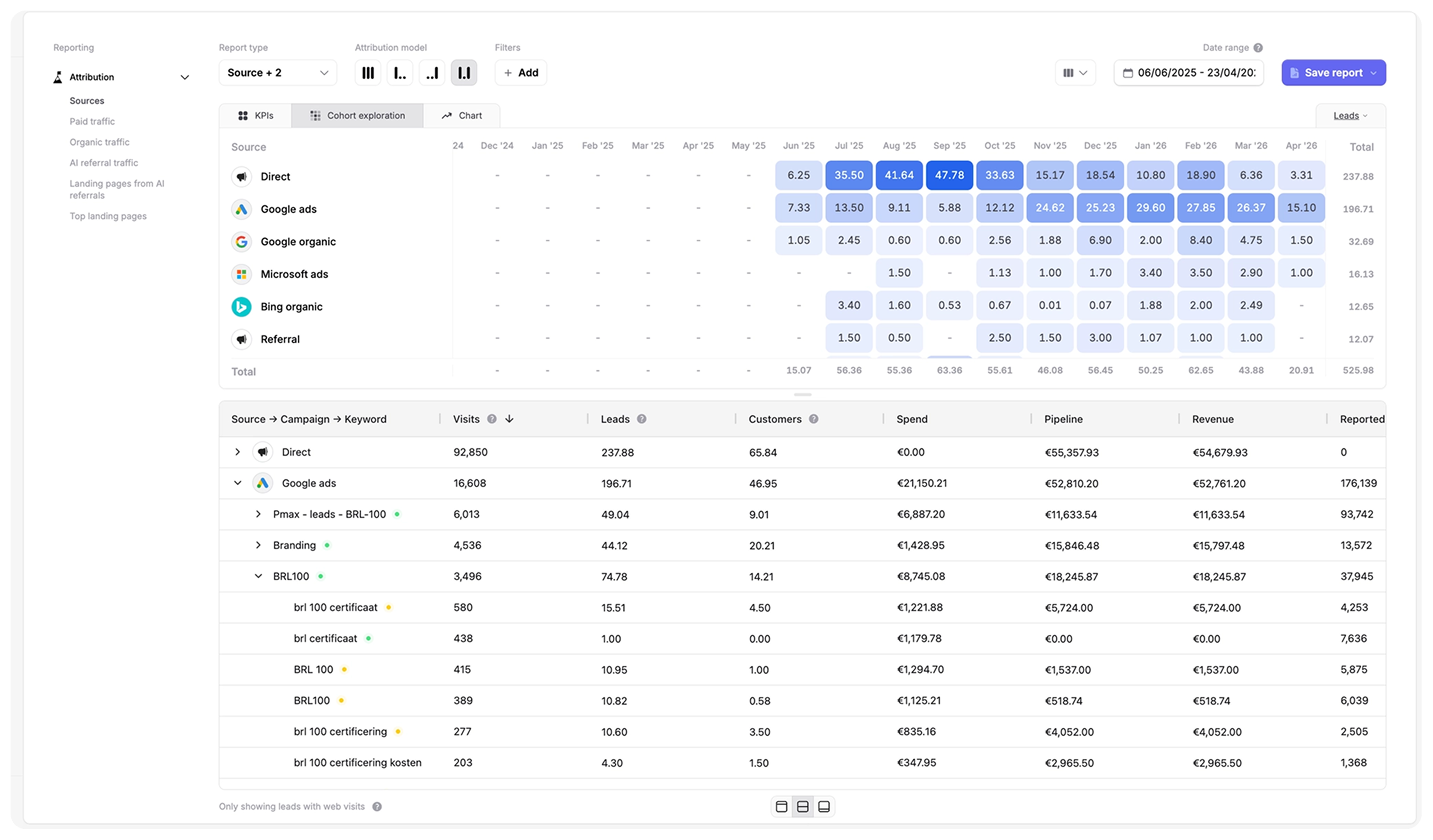Open the Chart tab
This screenshot has height=840, width=1433.
coord(462,116)
